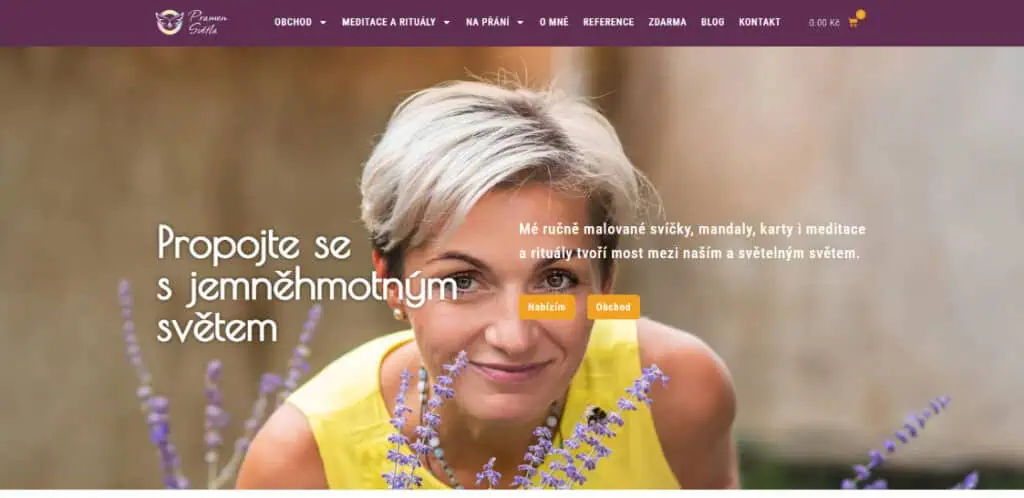Click the orange Obchod hero button

613,307
